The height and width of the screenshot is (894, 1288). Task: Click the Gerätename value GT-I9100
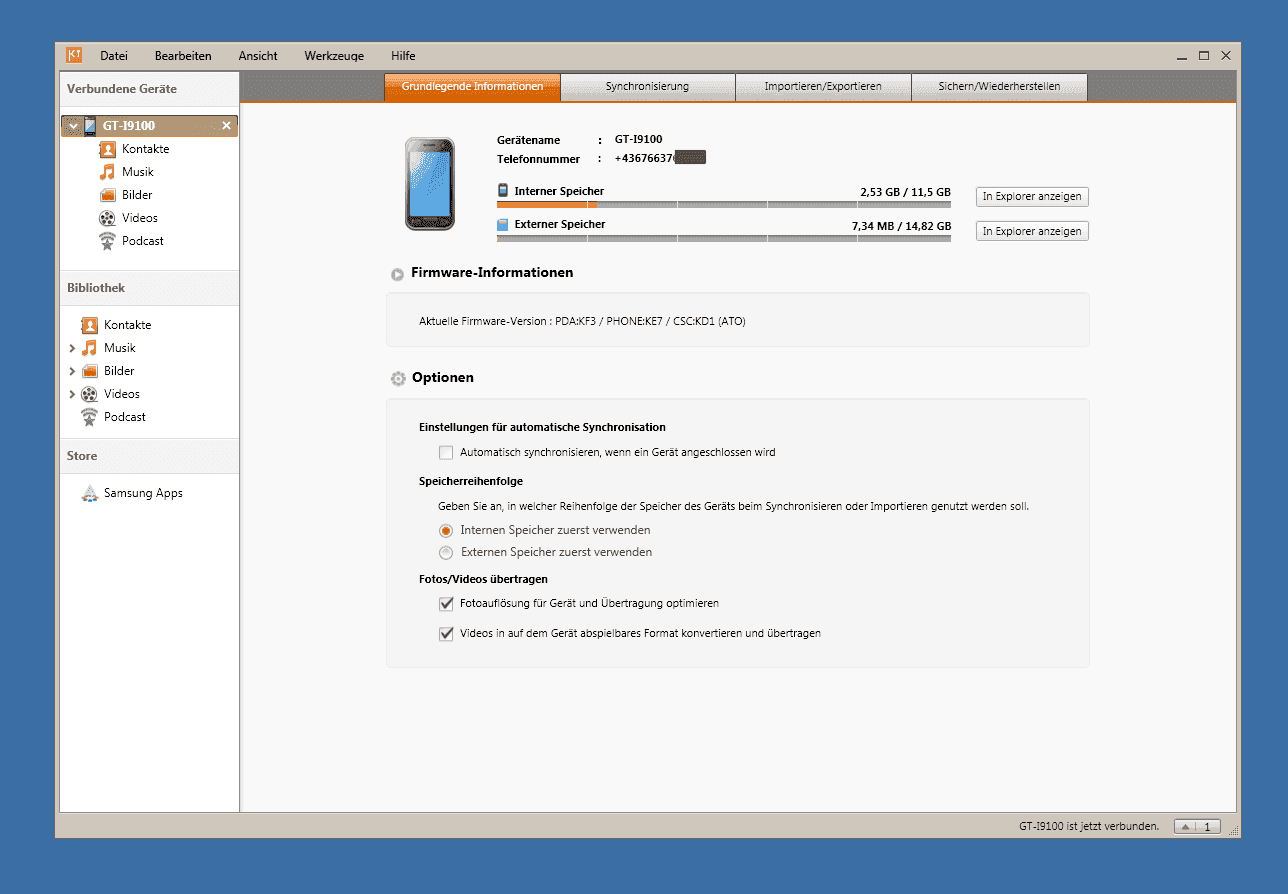pyautogui.click(x=638, y=140)
